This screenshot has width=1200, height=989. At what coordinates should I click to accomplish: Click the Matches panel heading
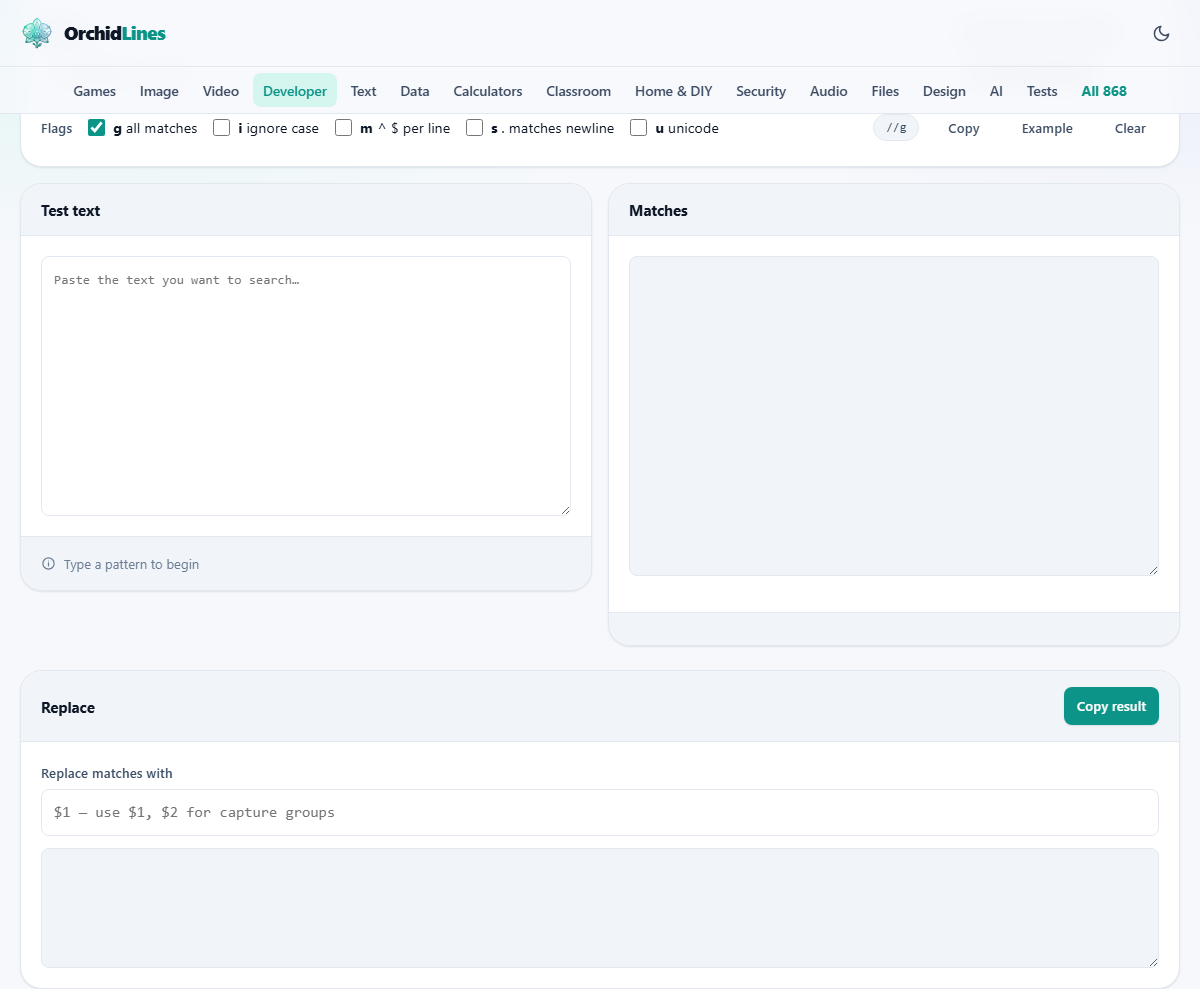658,210
